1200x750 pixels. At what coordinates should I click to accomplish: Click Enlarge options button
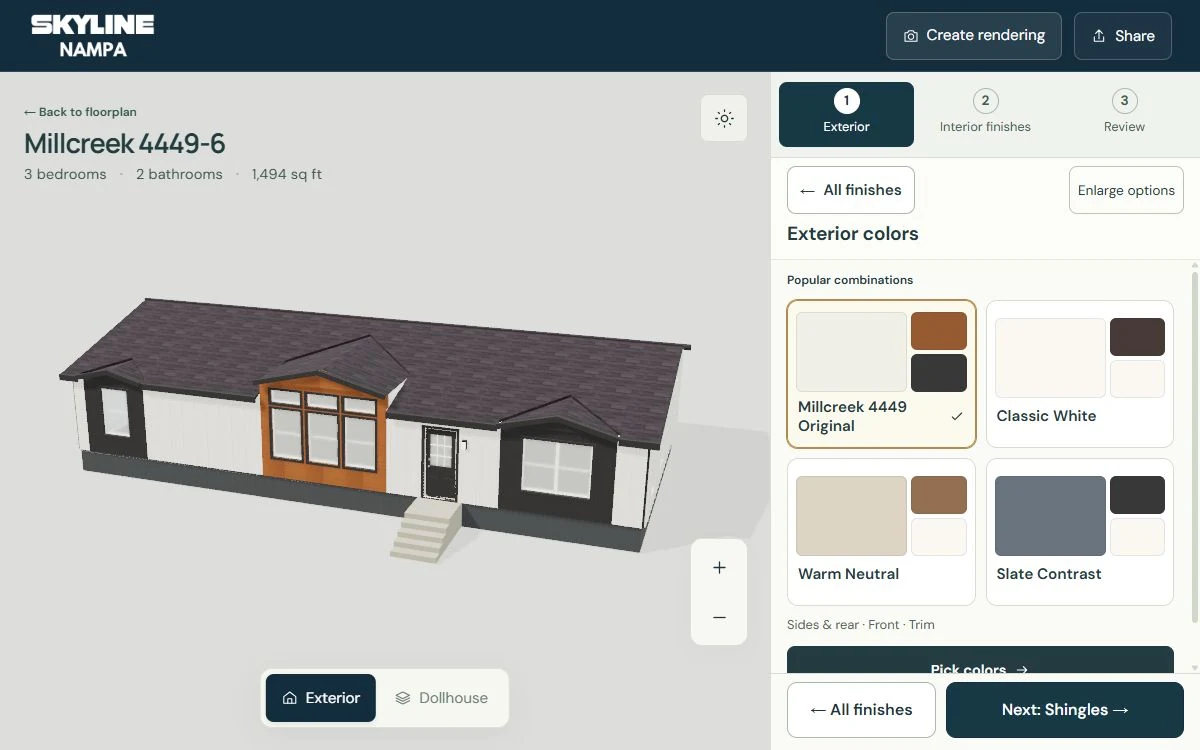[1126, 190]
